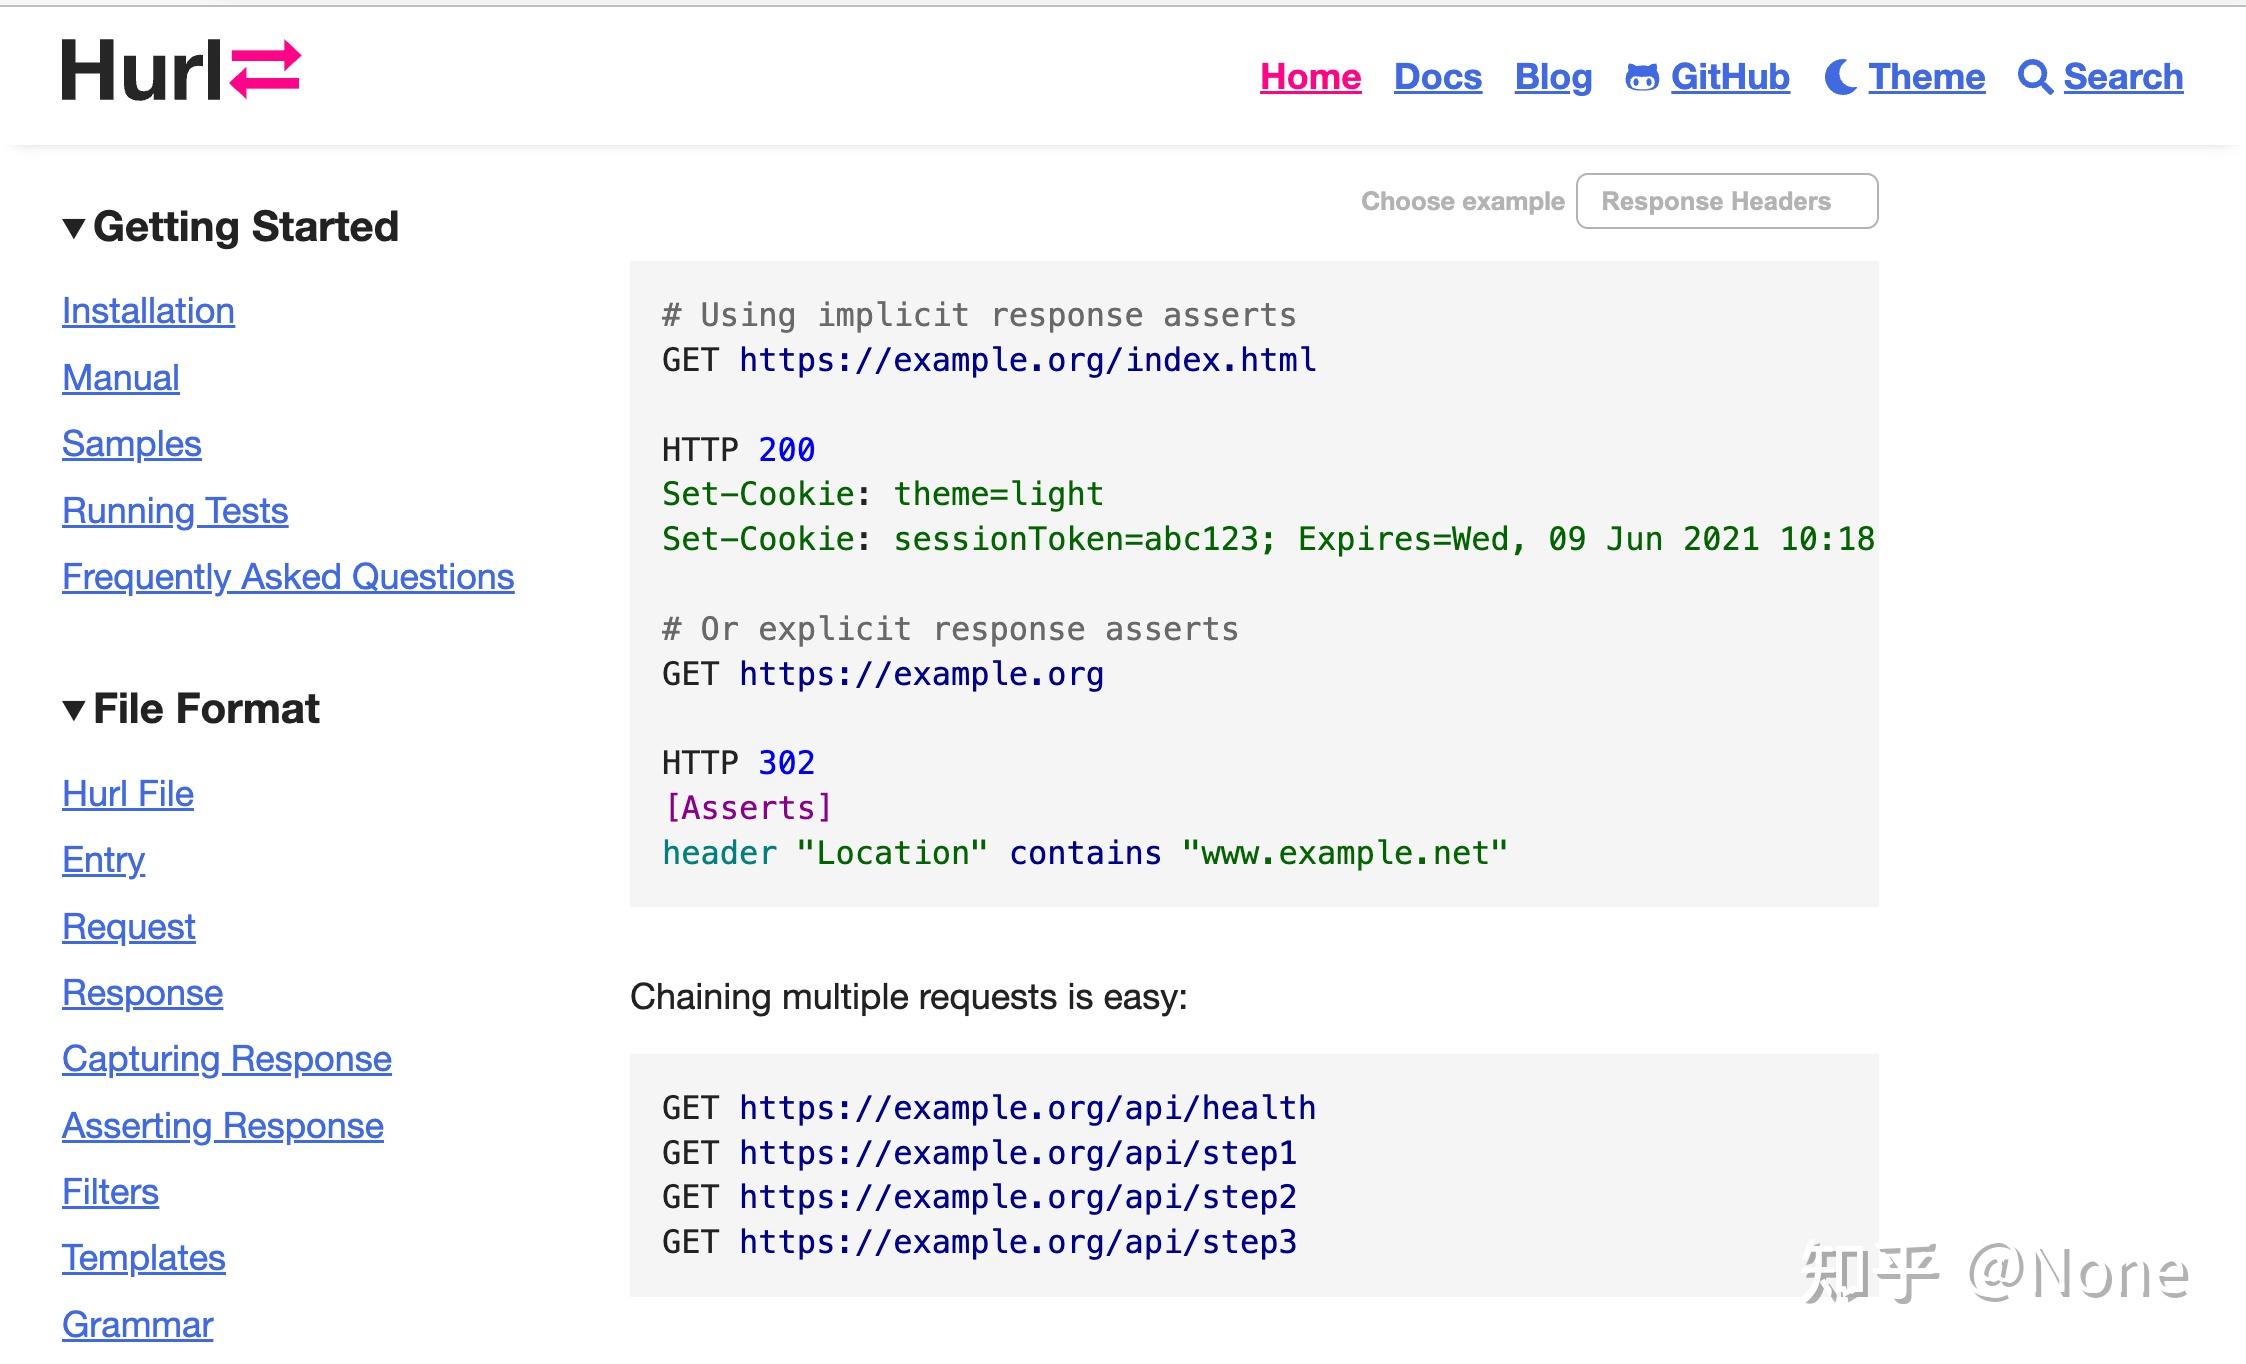Click the magnifying glass search icon

[x=2034, y=77]
